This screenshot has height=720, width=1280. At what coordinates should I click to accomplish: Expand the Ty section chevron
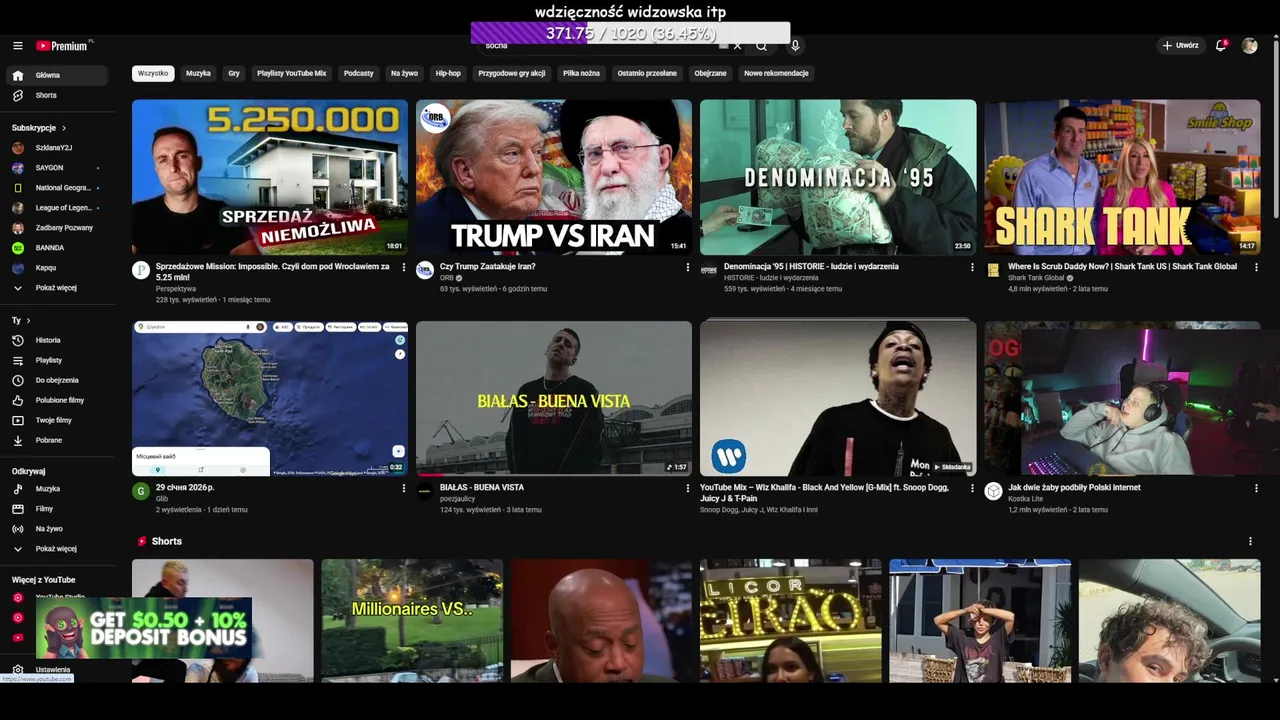[28, 321]
